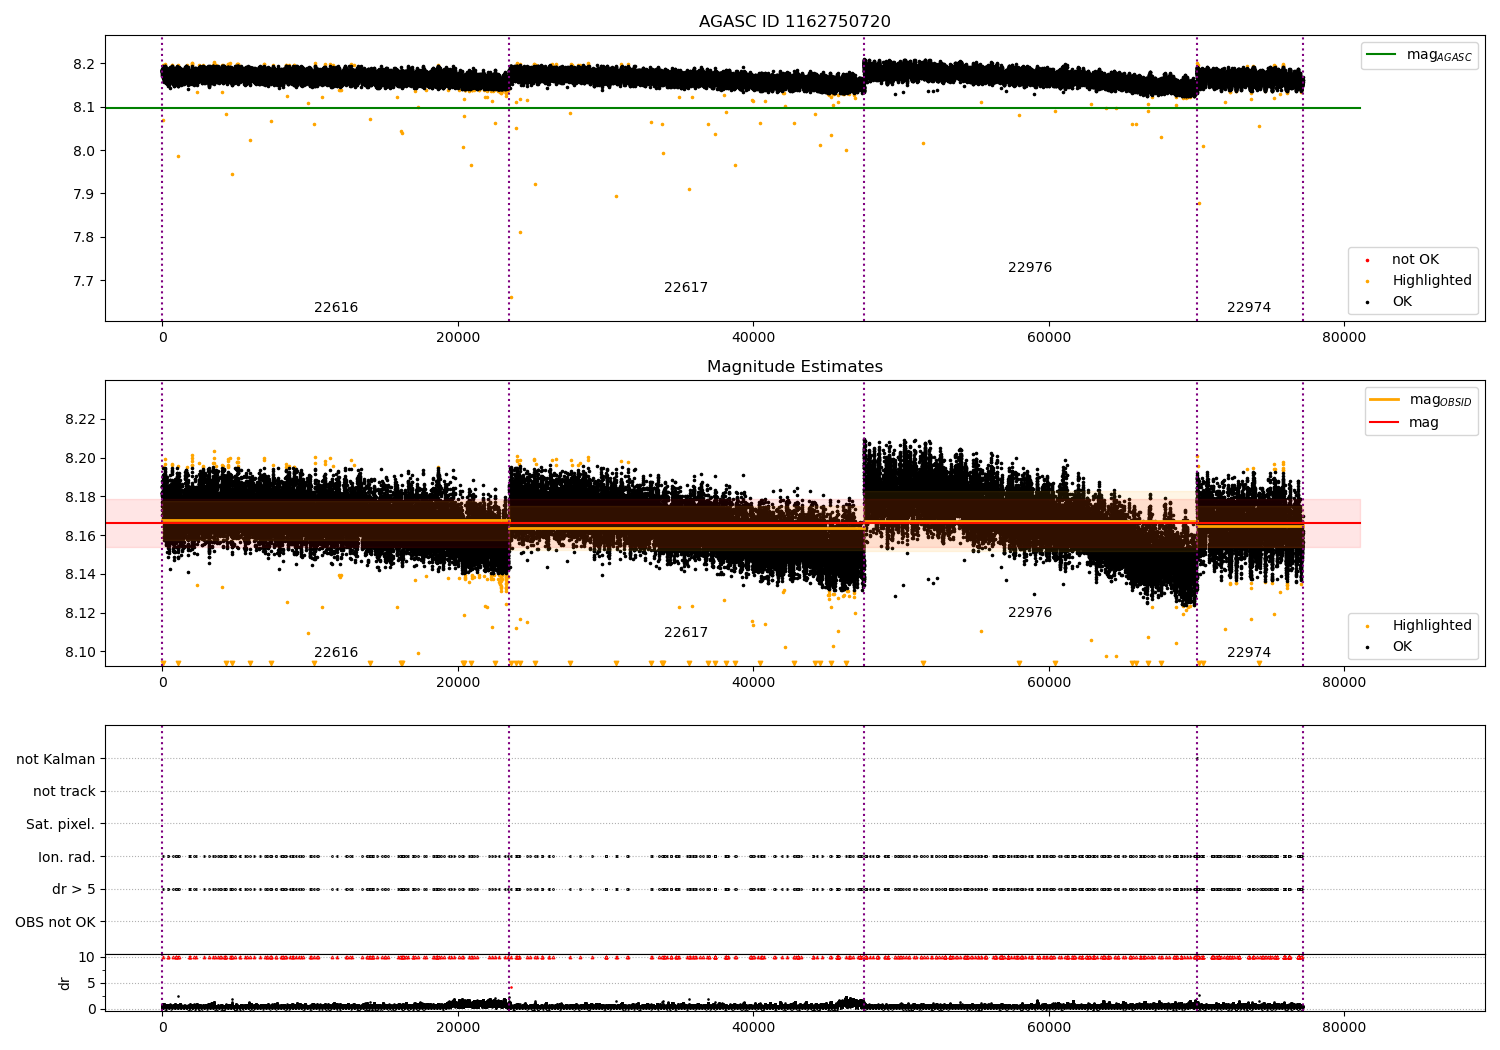Click the 'dr > 5' axis label

click(74, 890)
